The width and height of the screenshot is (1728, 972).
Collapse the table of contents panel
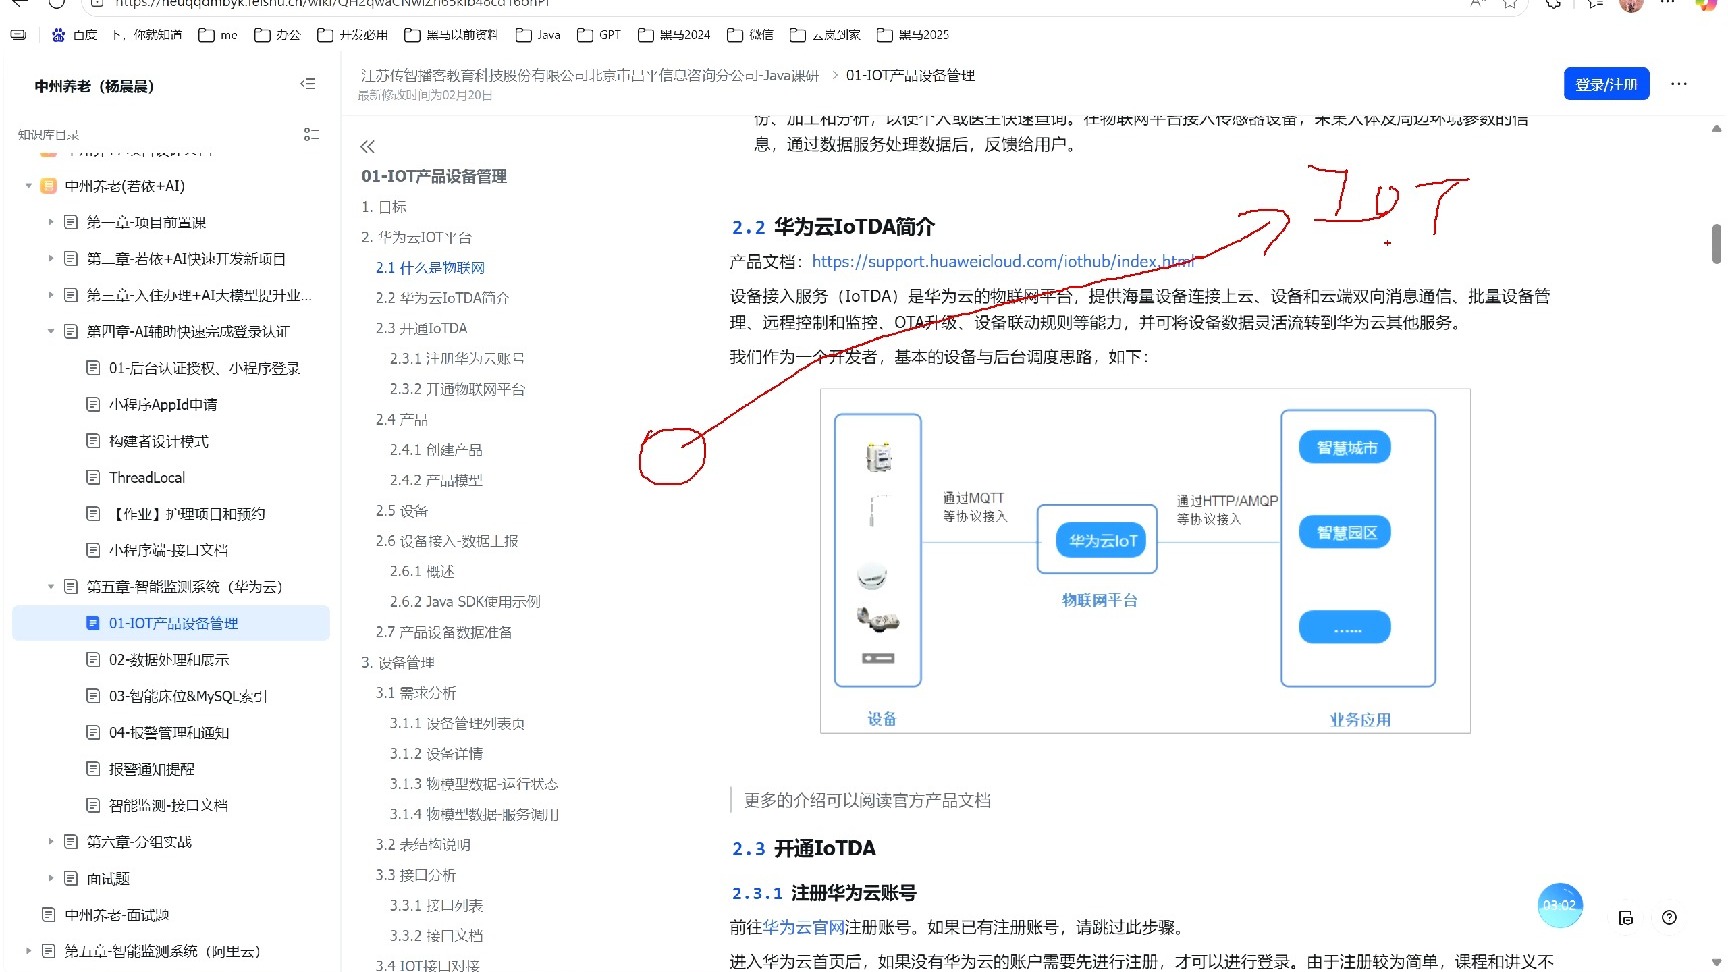[x=367, y=146]
